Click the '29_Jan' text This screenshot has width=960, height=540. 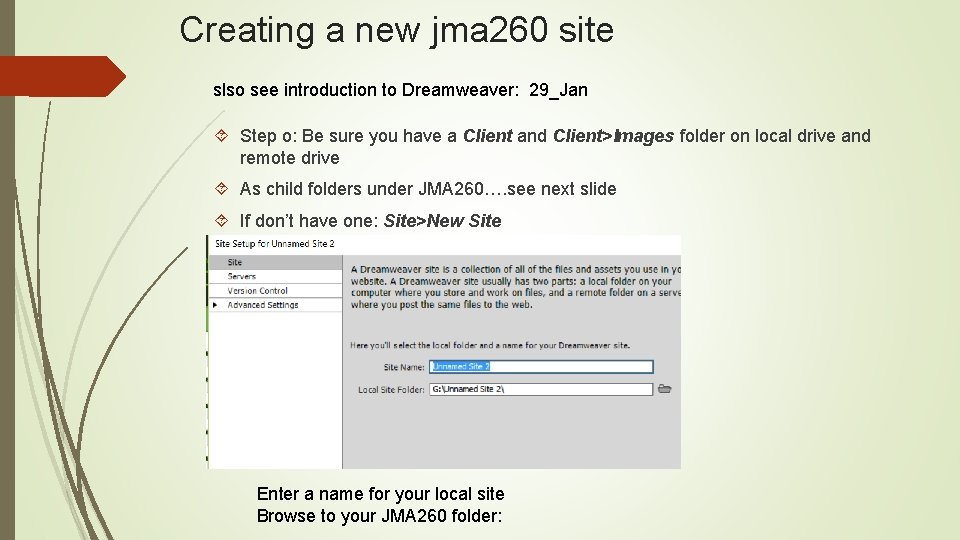(x=558, y=90)
